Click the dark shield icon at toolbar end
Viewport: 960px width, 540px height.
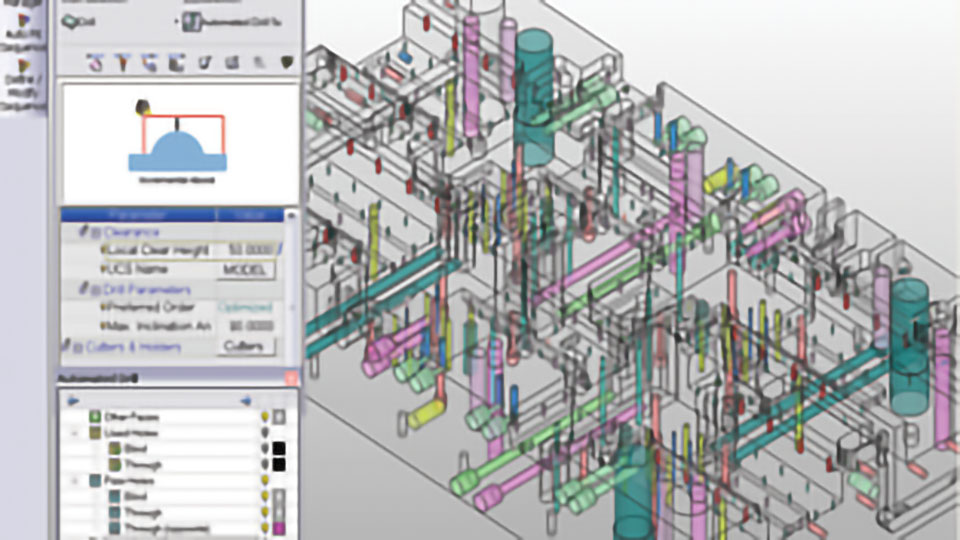tap(286, 63)
